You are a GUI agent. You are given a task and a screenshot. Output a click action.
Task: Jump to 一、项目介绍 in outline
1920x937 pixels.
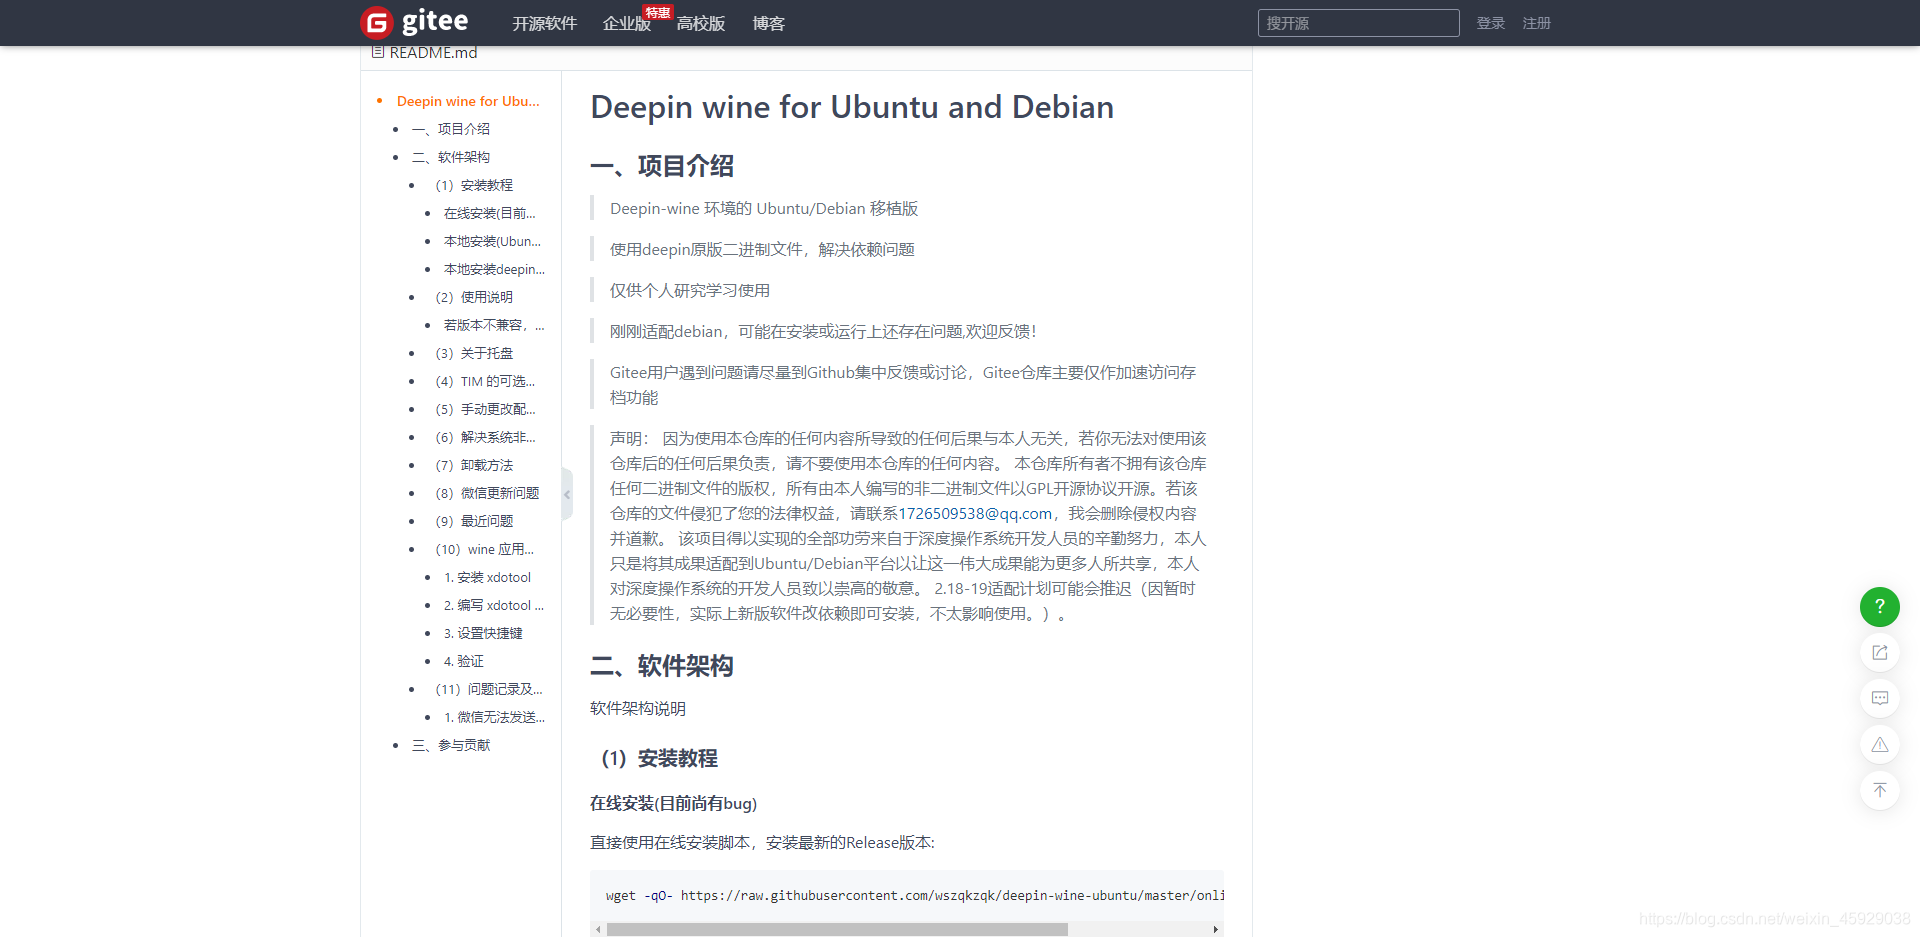coord(451,129)
